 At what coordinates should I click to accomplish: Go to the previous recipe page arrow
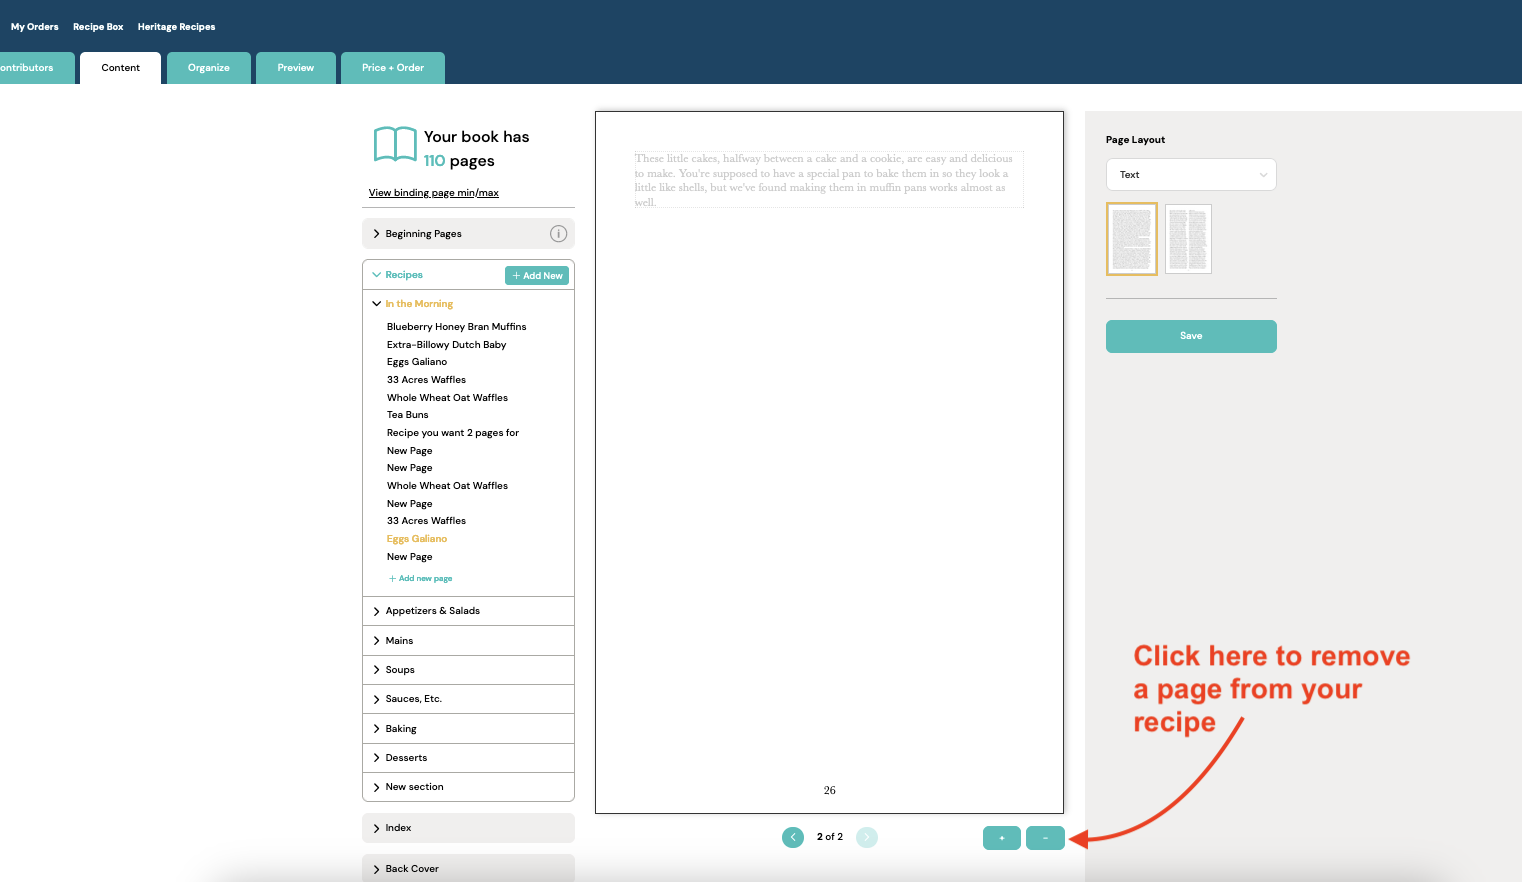[x=793, y=837]
